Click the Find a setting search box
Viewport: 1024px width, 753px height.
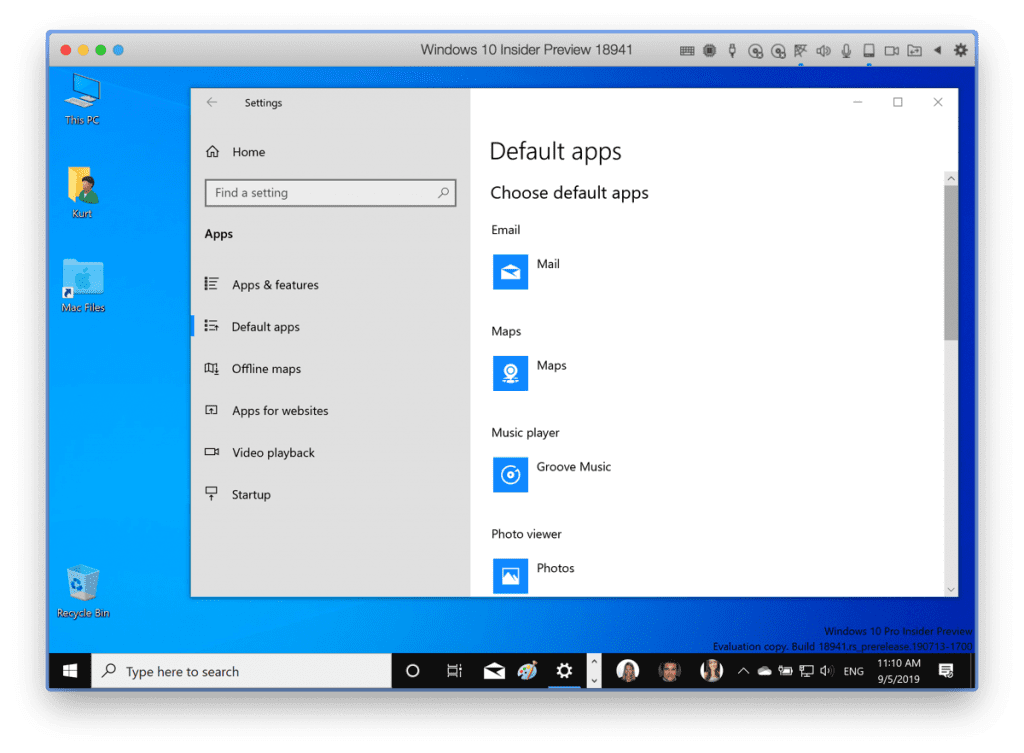330,192
